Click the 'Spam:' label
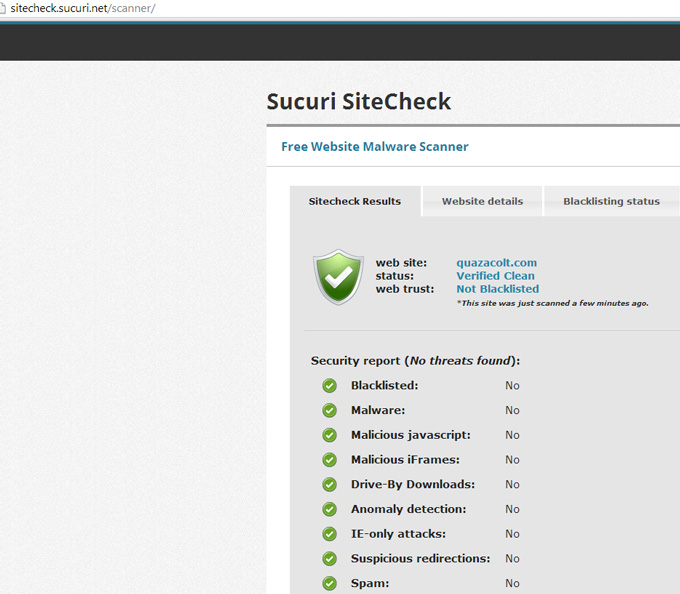 point(370,583)
